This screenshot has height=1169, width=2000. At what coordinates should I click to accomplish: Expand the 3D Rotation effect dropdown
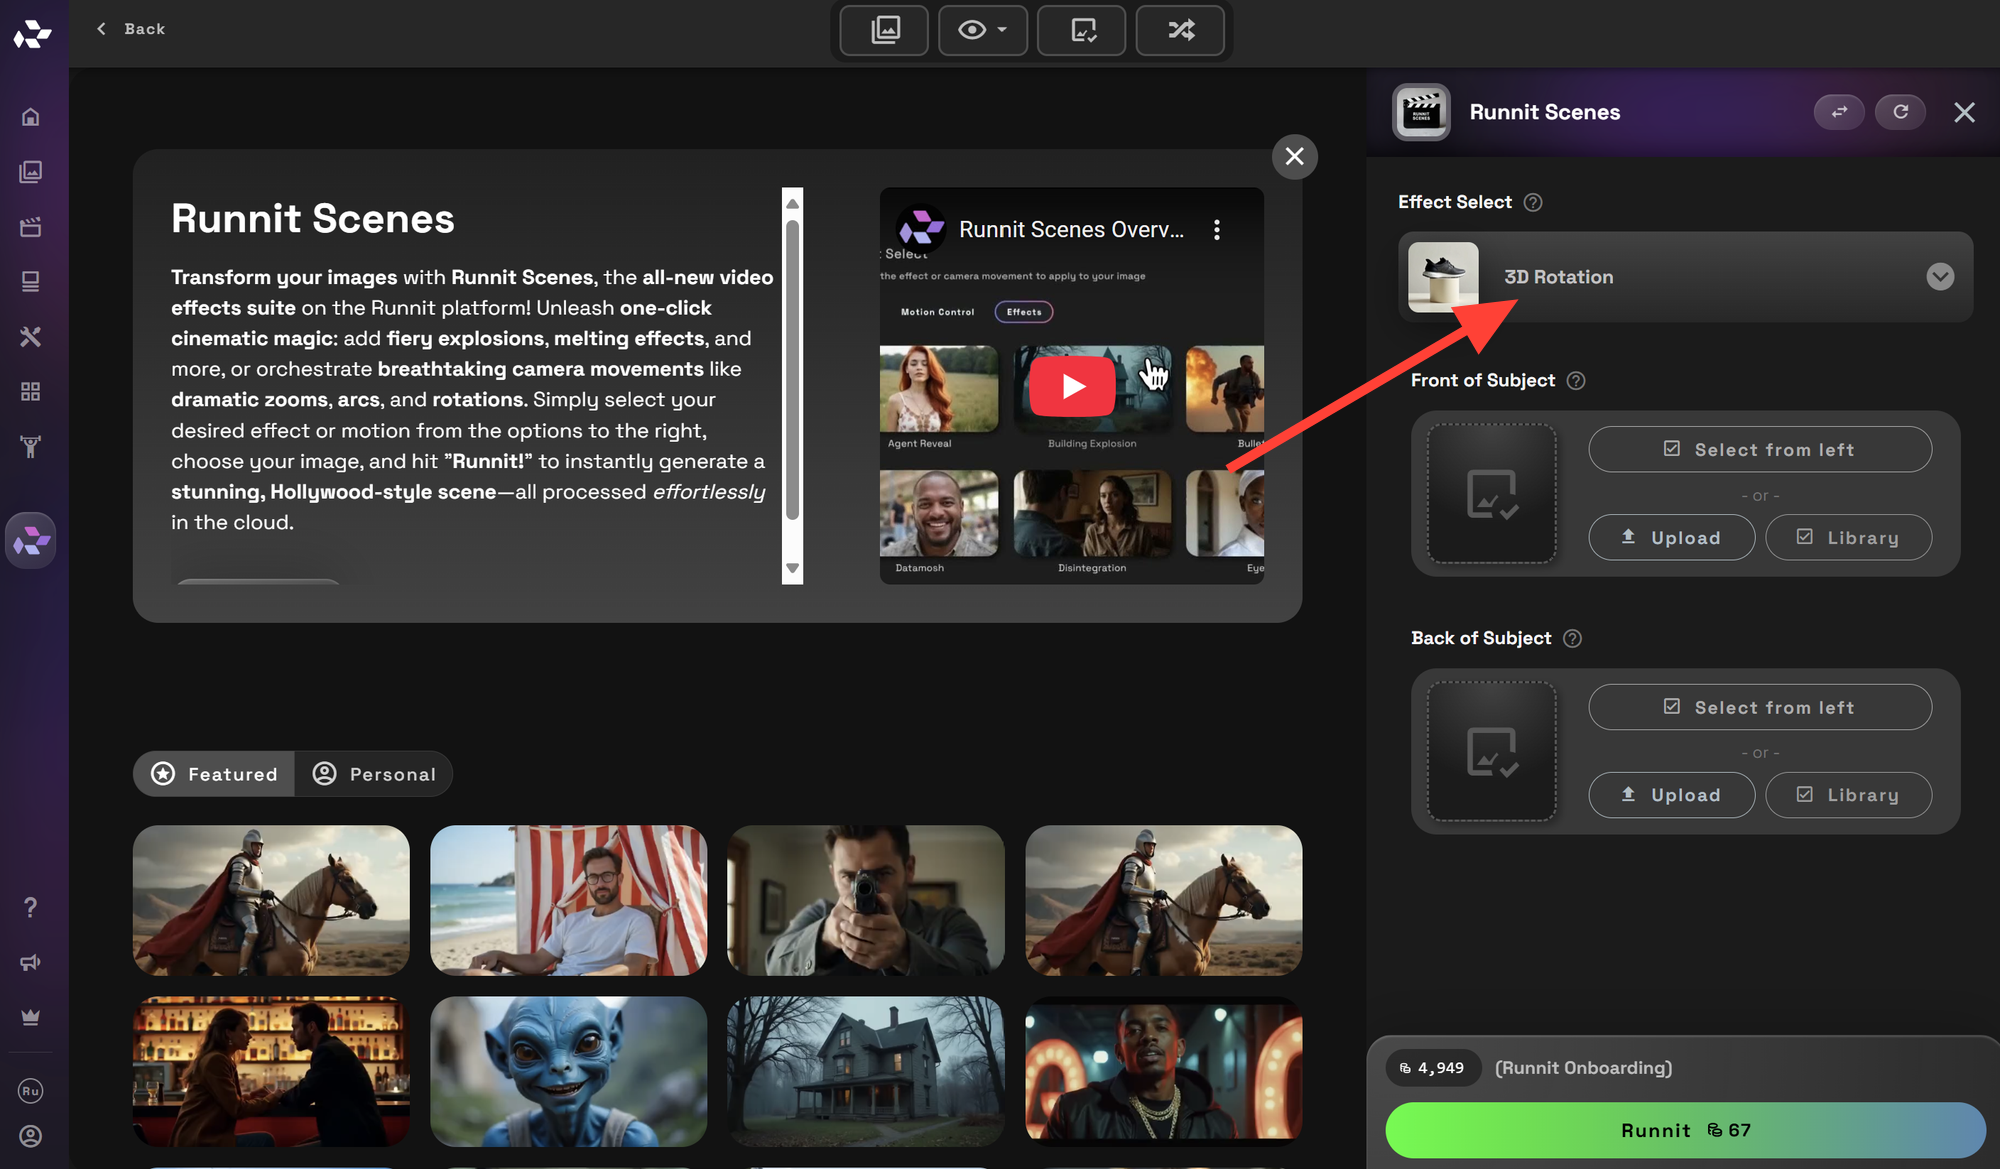click(1940, 277)
